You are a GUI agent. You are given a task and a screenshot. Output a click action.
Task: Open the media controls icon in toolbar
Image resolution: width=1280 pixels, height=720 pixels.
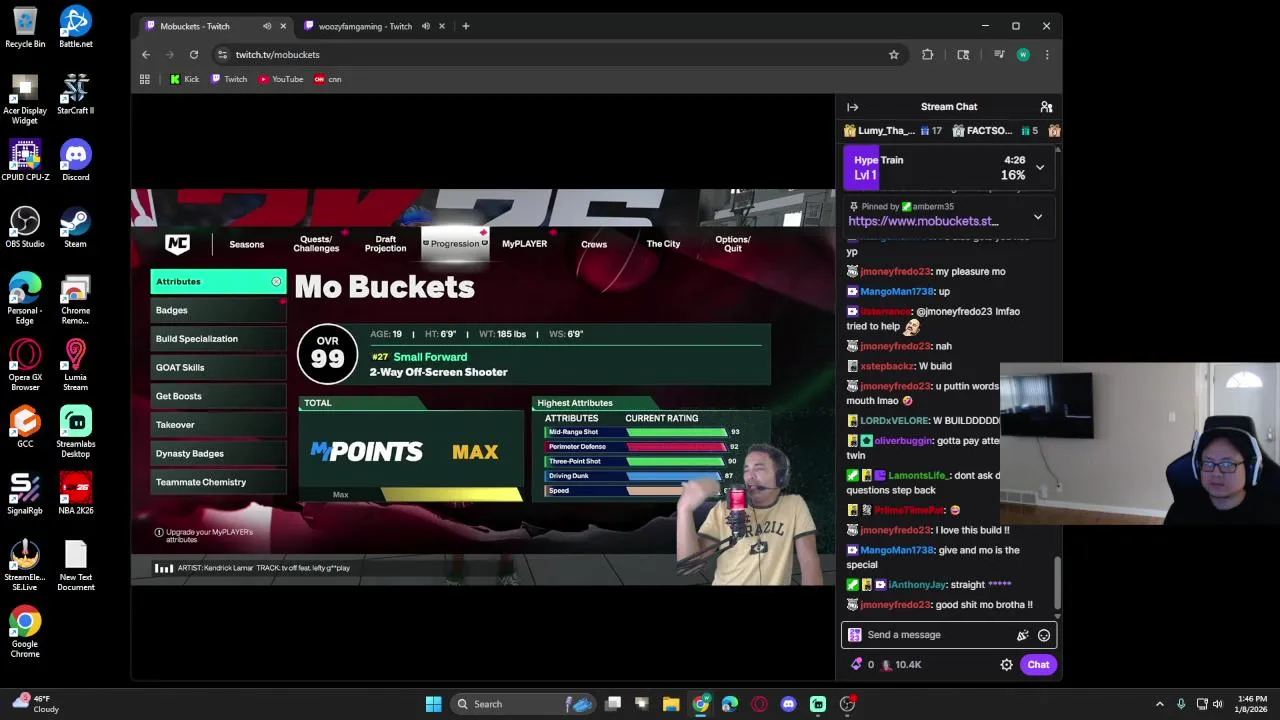pos(999,55)
